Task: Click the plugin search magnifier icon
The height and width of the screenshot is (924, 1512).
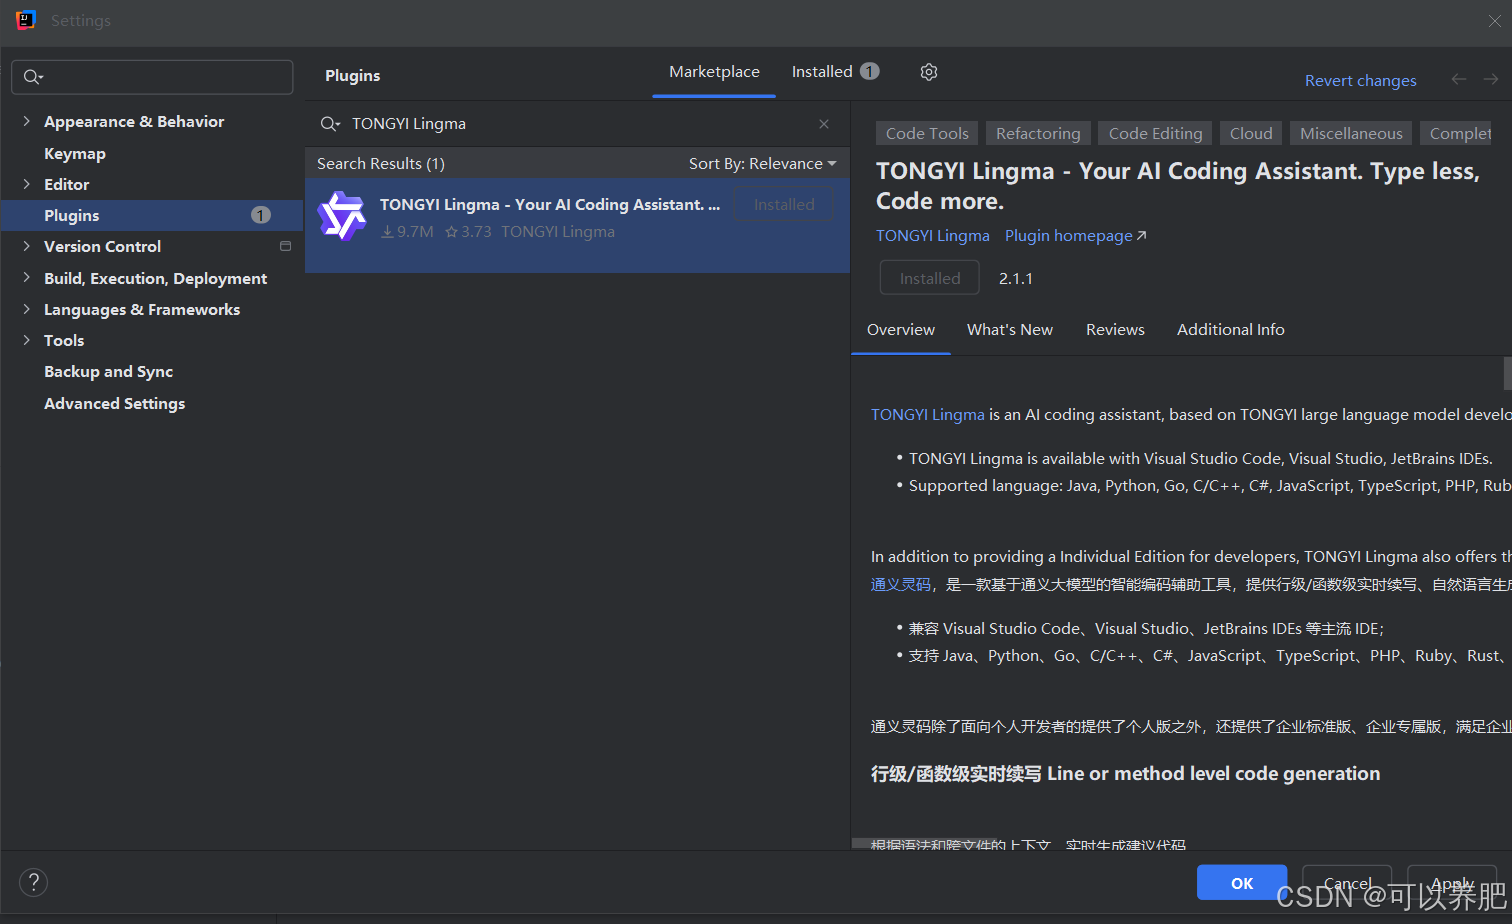Action: [330, 124]
